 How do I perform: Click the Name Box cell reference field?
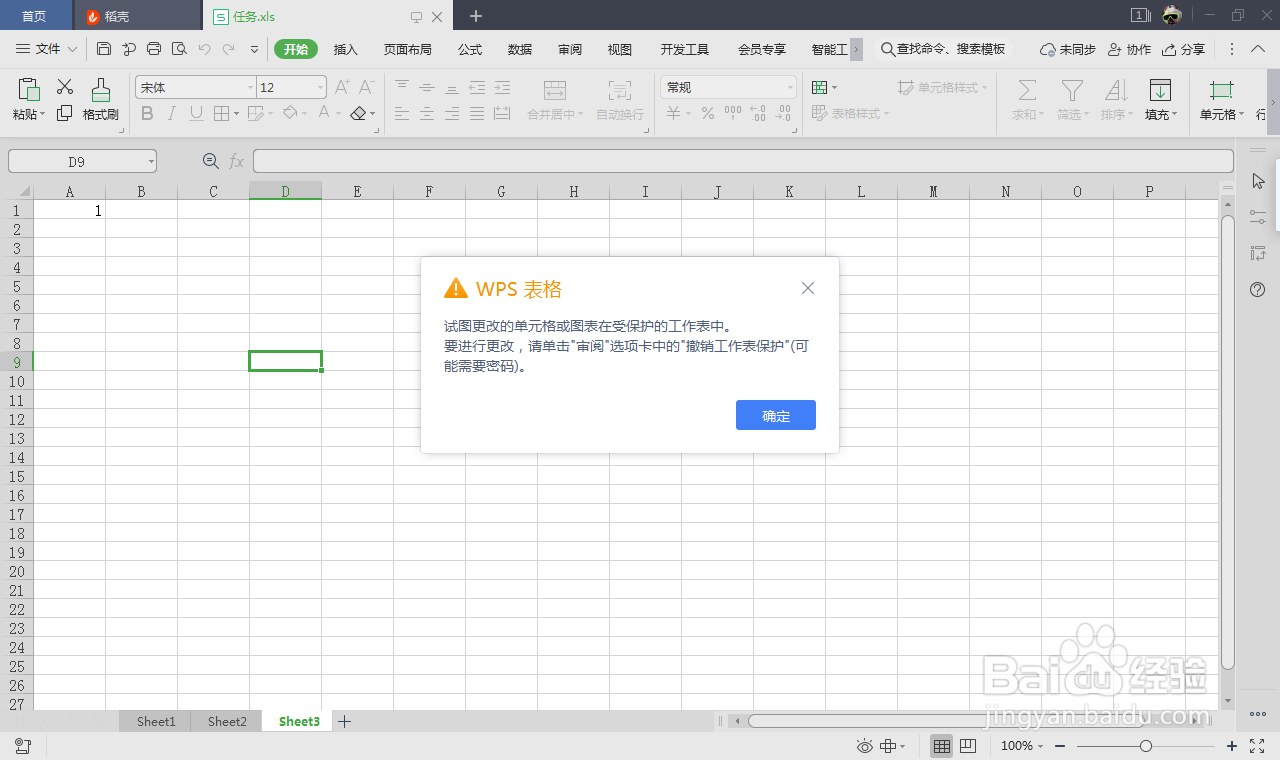tap(75, 160)
